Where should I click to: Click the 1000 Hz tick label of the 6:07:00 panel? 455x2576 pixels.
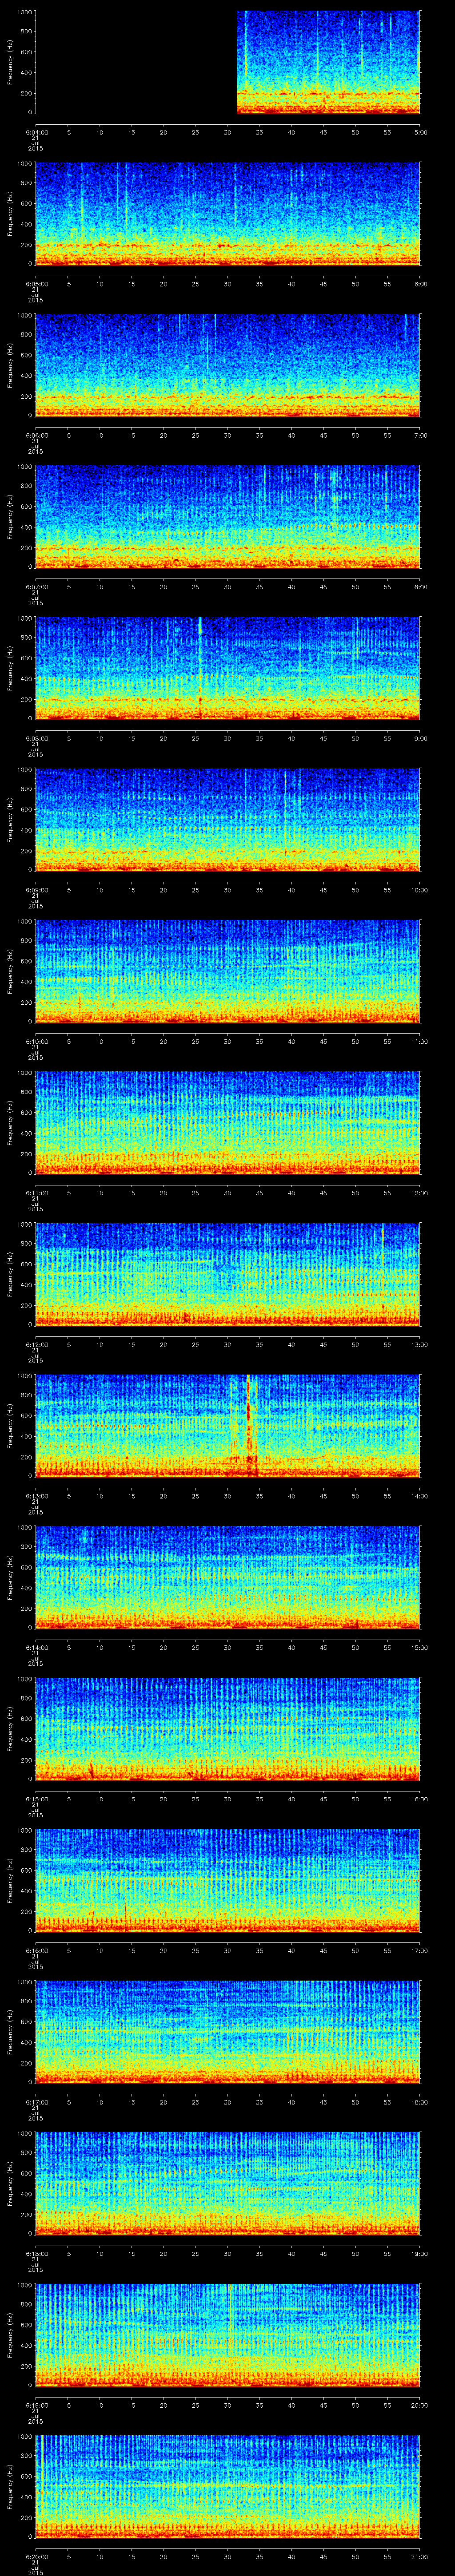click(x=24, y=467)
